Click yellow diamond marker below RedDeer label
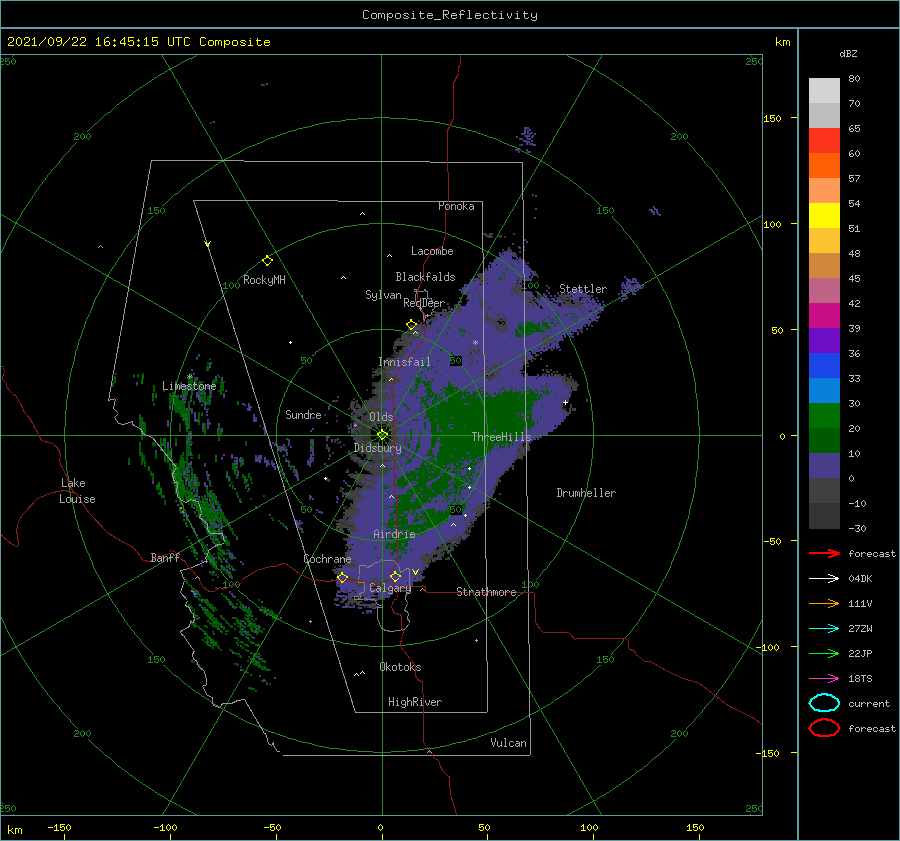The height and width of the screenshot is (841, 900). [411, 325]
